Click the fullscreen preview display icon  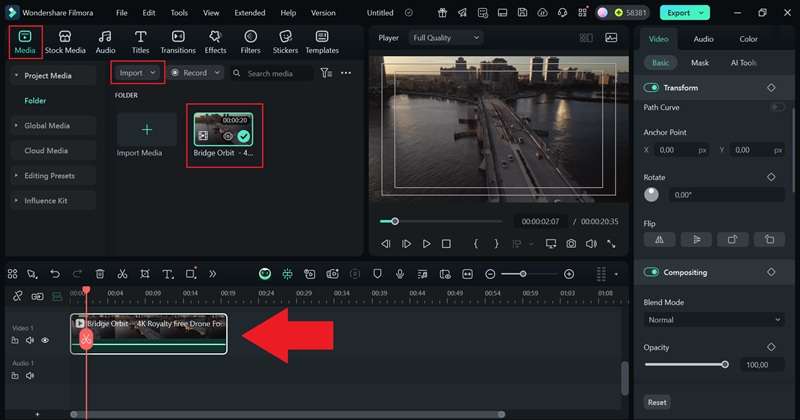point(551,244)
